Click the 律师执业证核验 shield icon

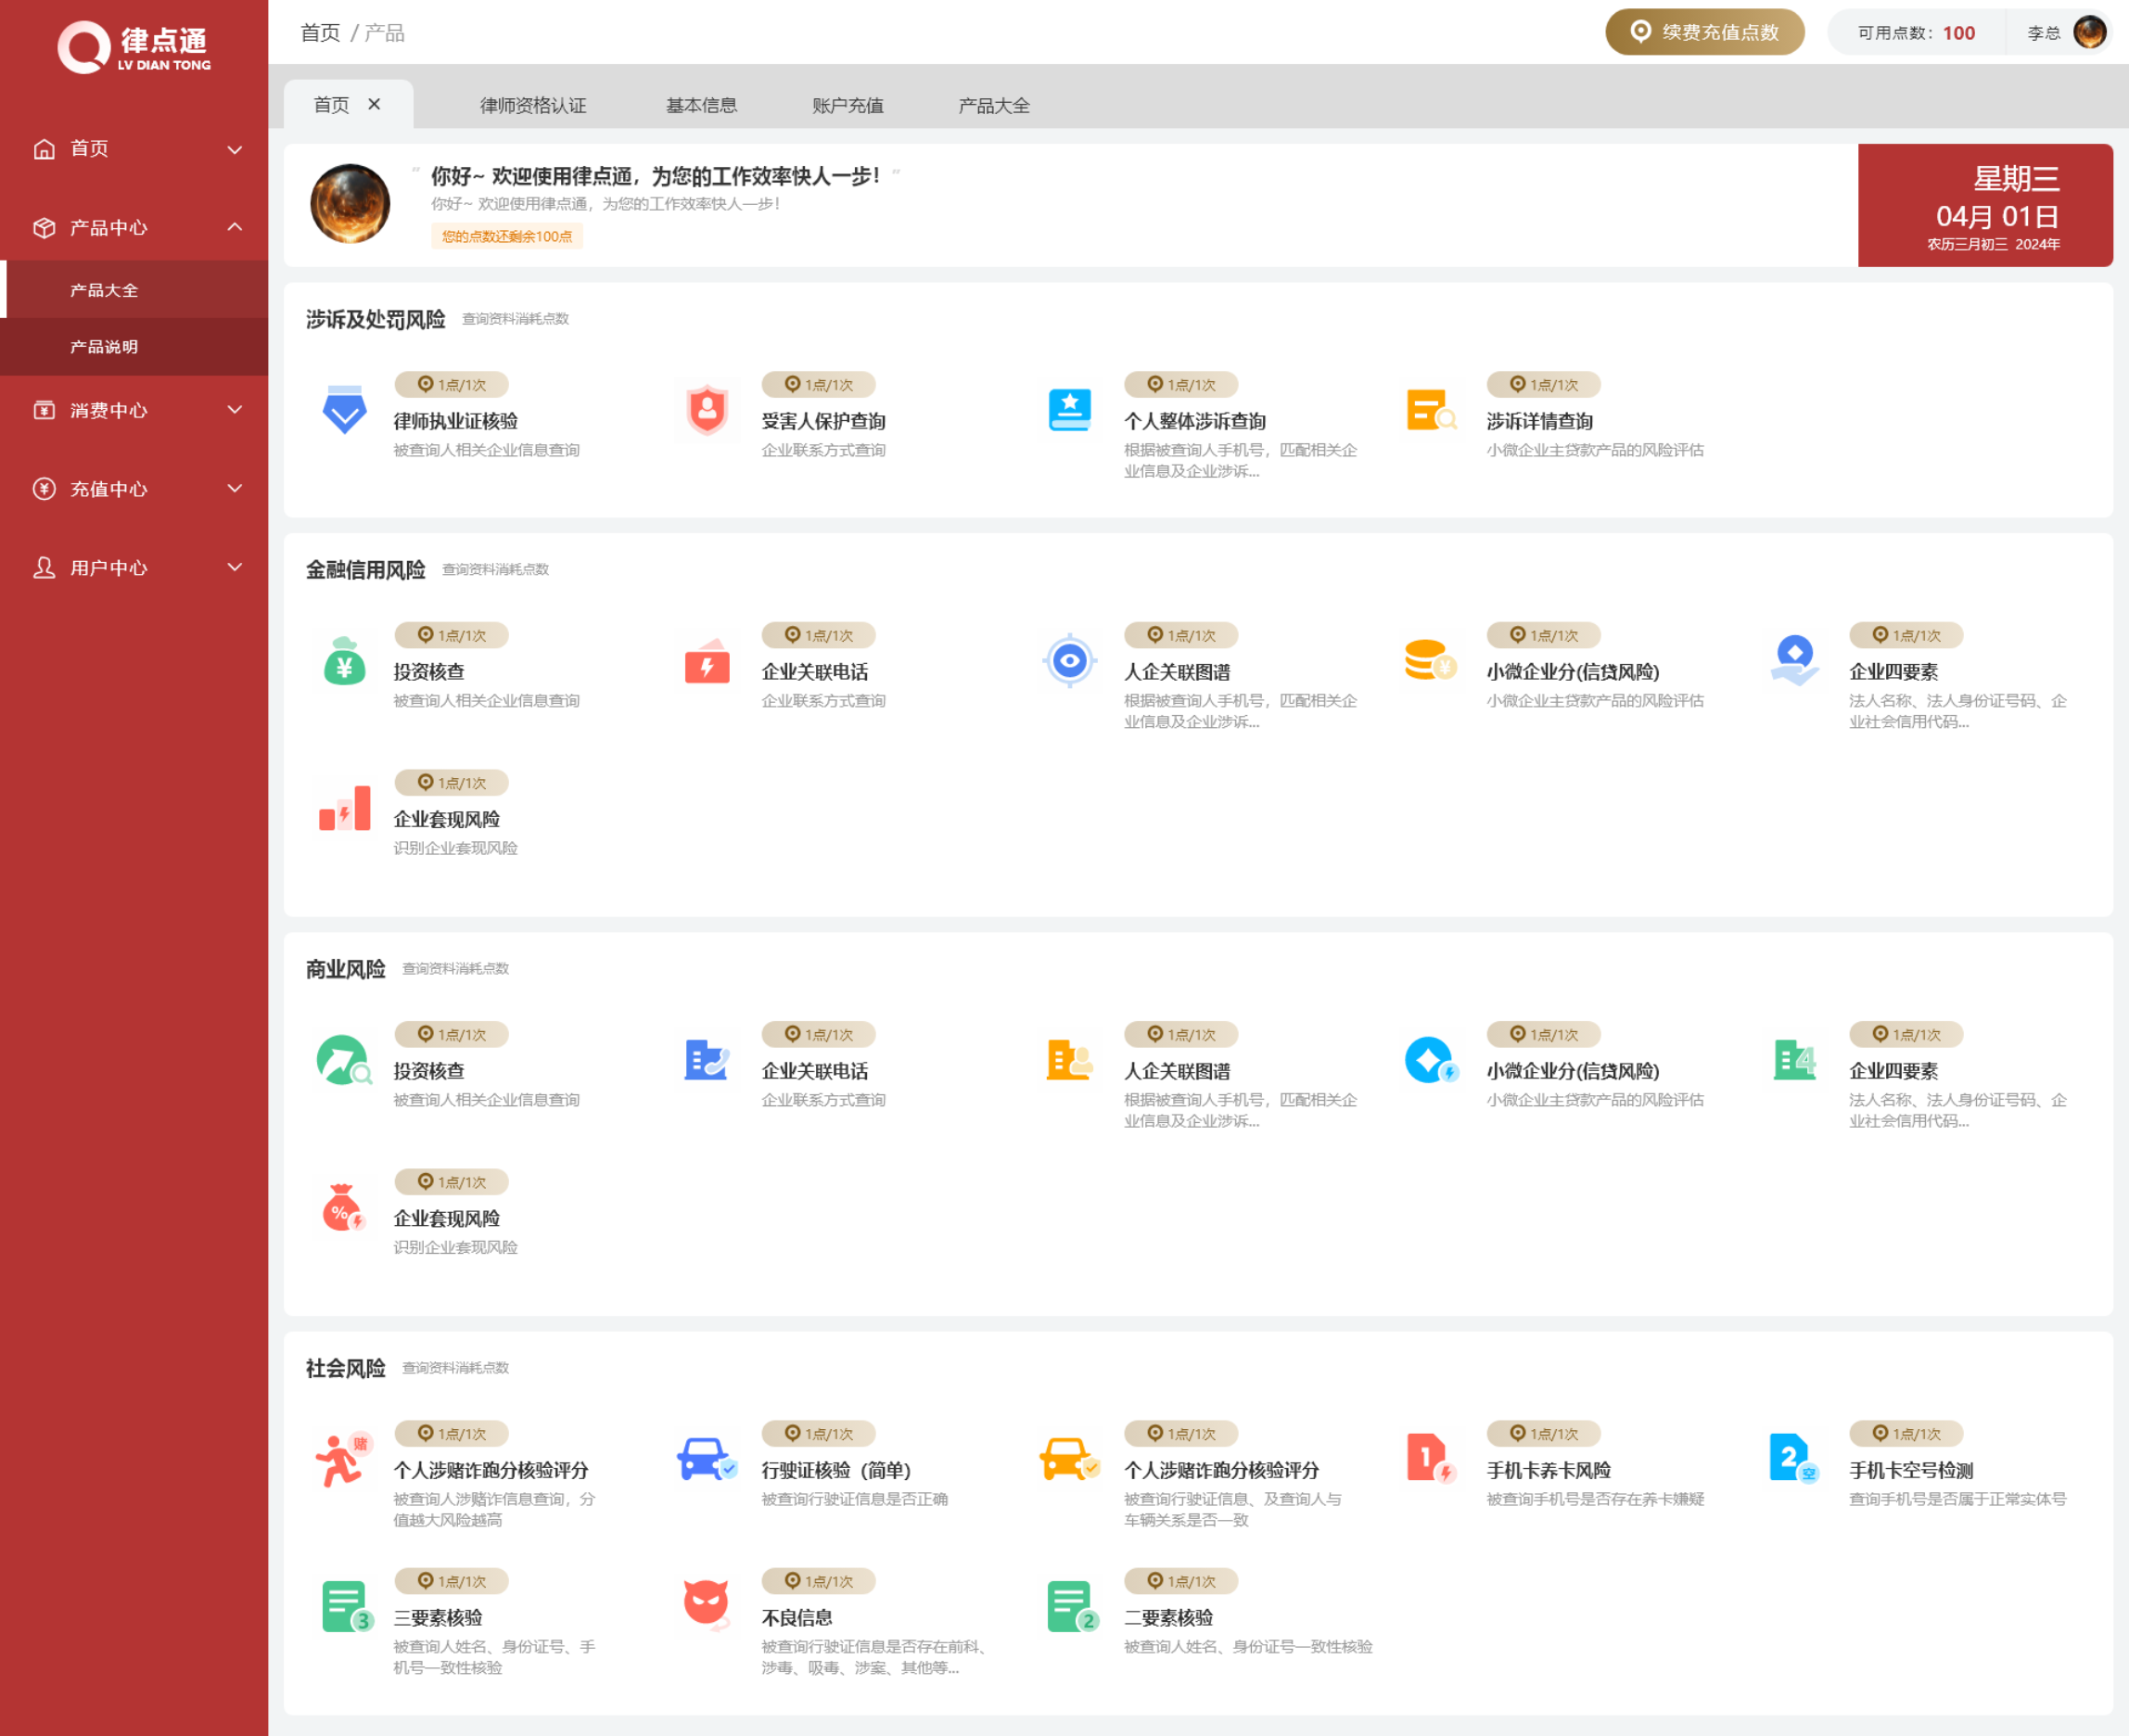pyautogui.click(x=344, y=410)
